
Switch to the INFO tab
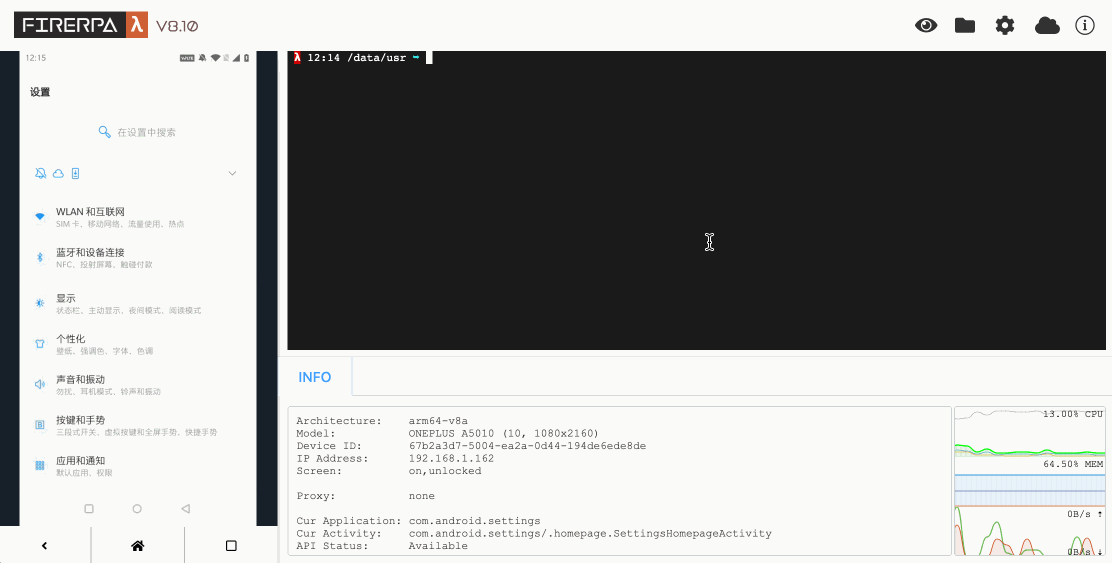click(315, 377)
